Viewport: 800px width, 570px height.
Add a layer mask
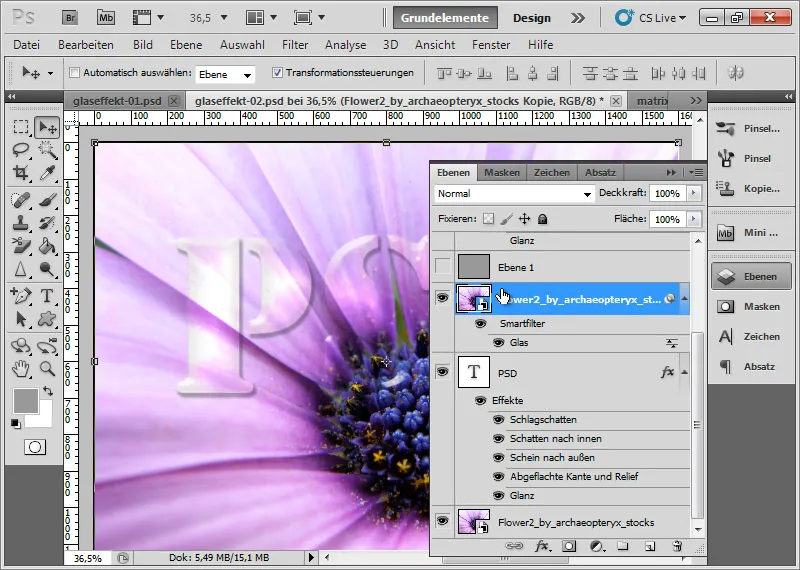[568, 547]
